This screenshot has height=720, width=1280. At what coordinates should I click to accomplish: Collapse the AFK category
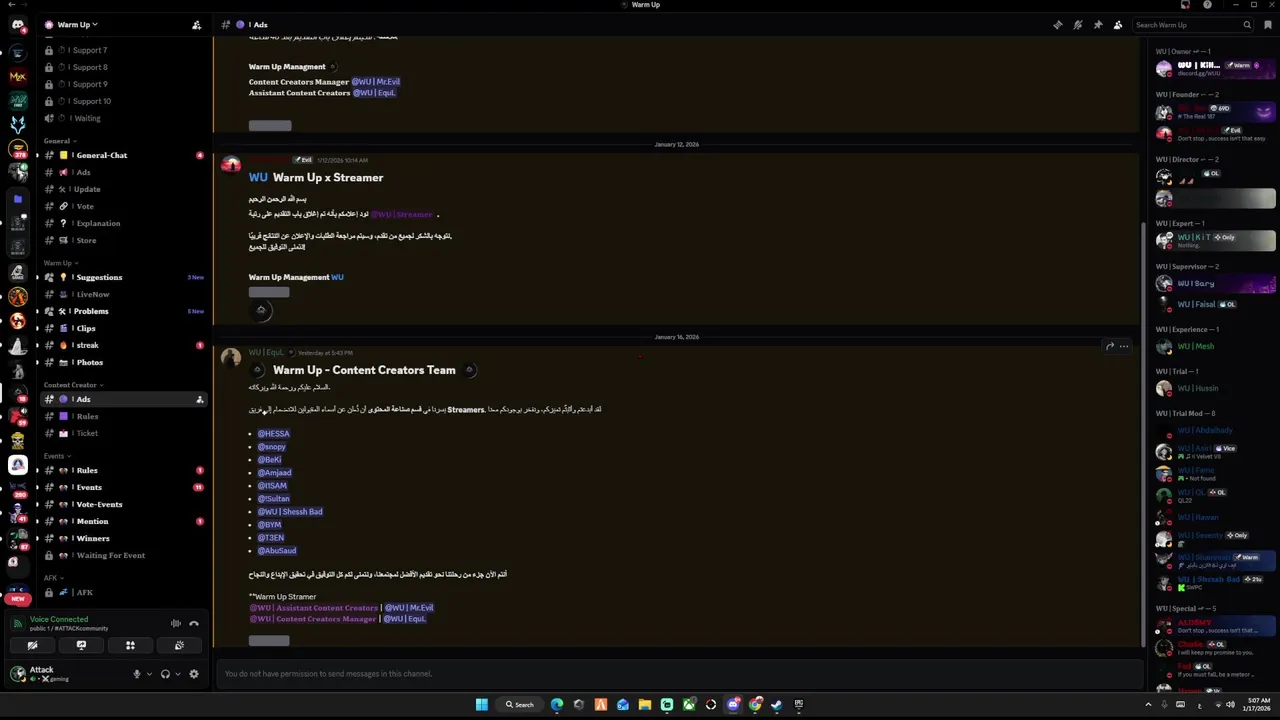[x=53, y=578]
